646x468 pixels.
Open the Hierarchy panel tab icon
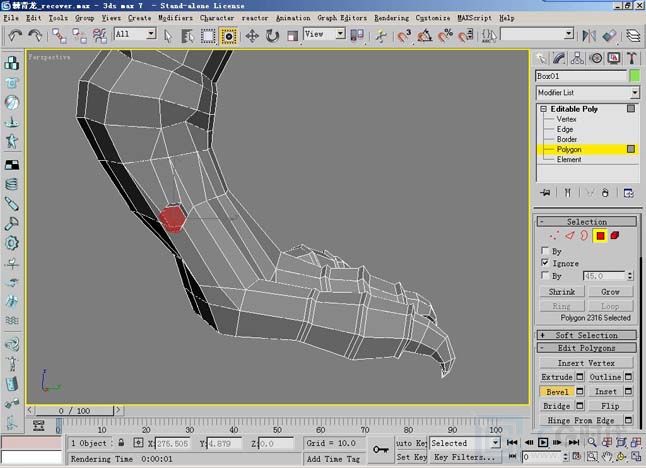click(x=577, y=58)
